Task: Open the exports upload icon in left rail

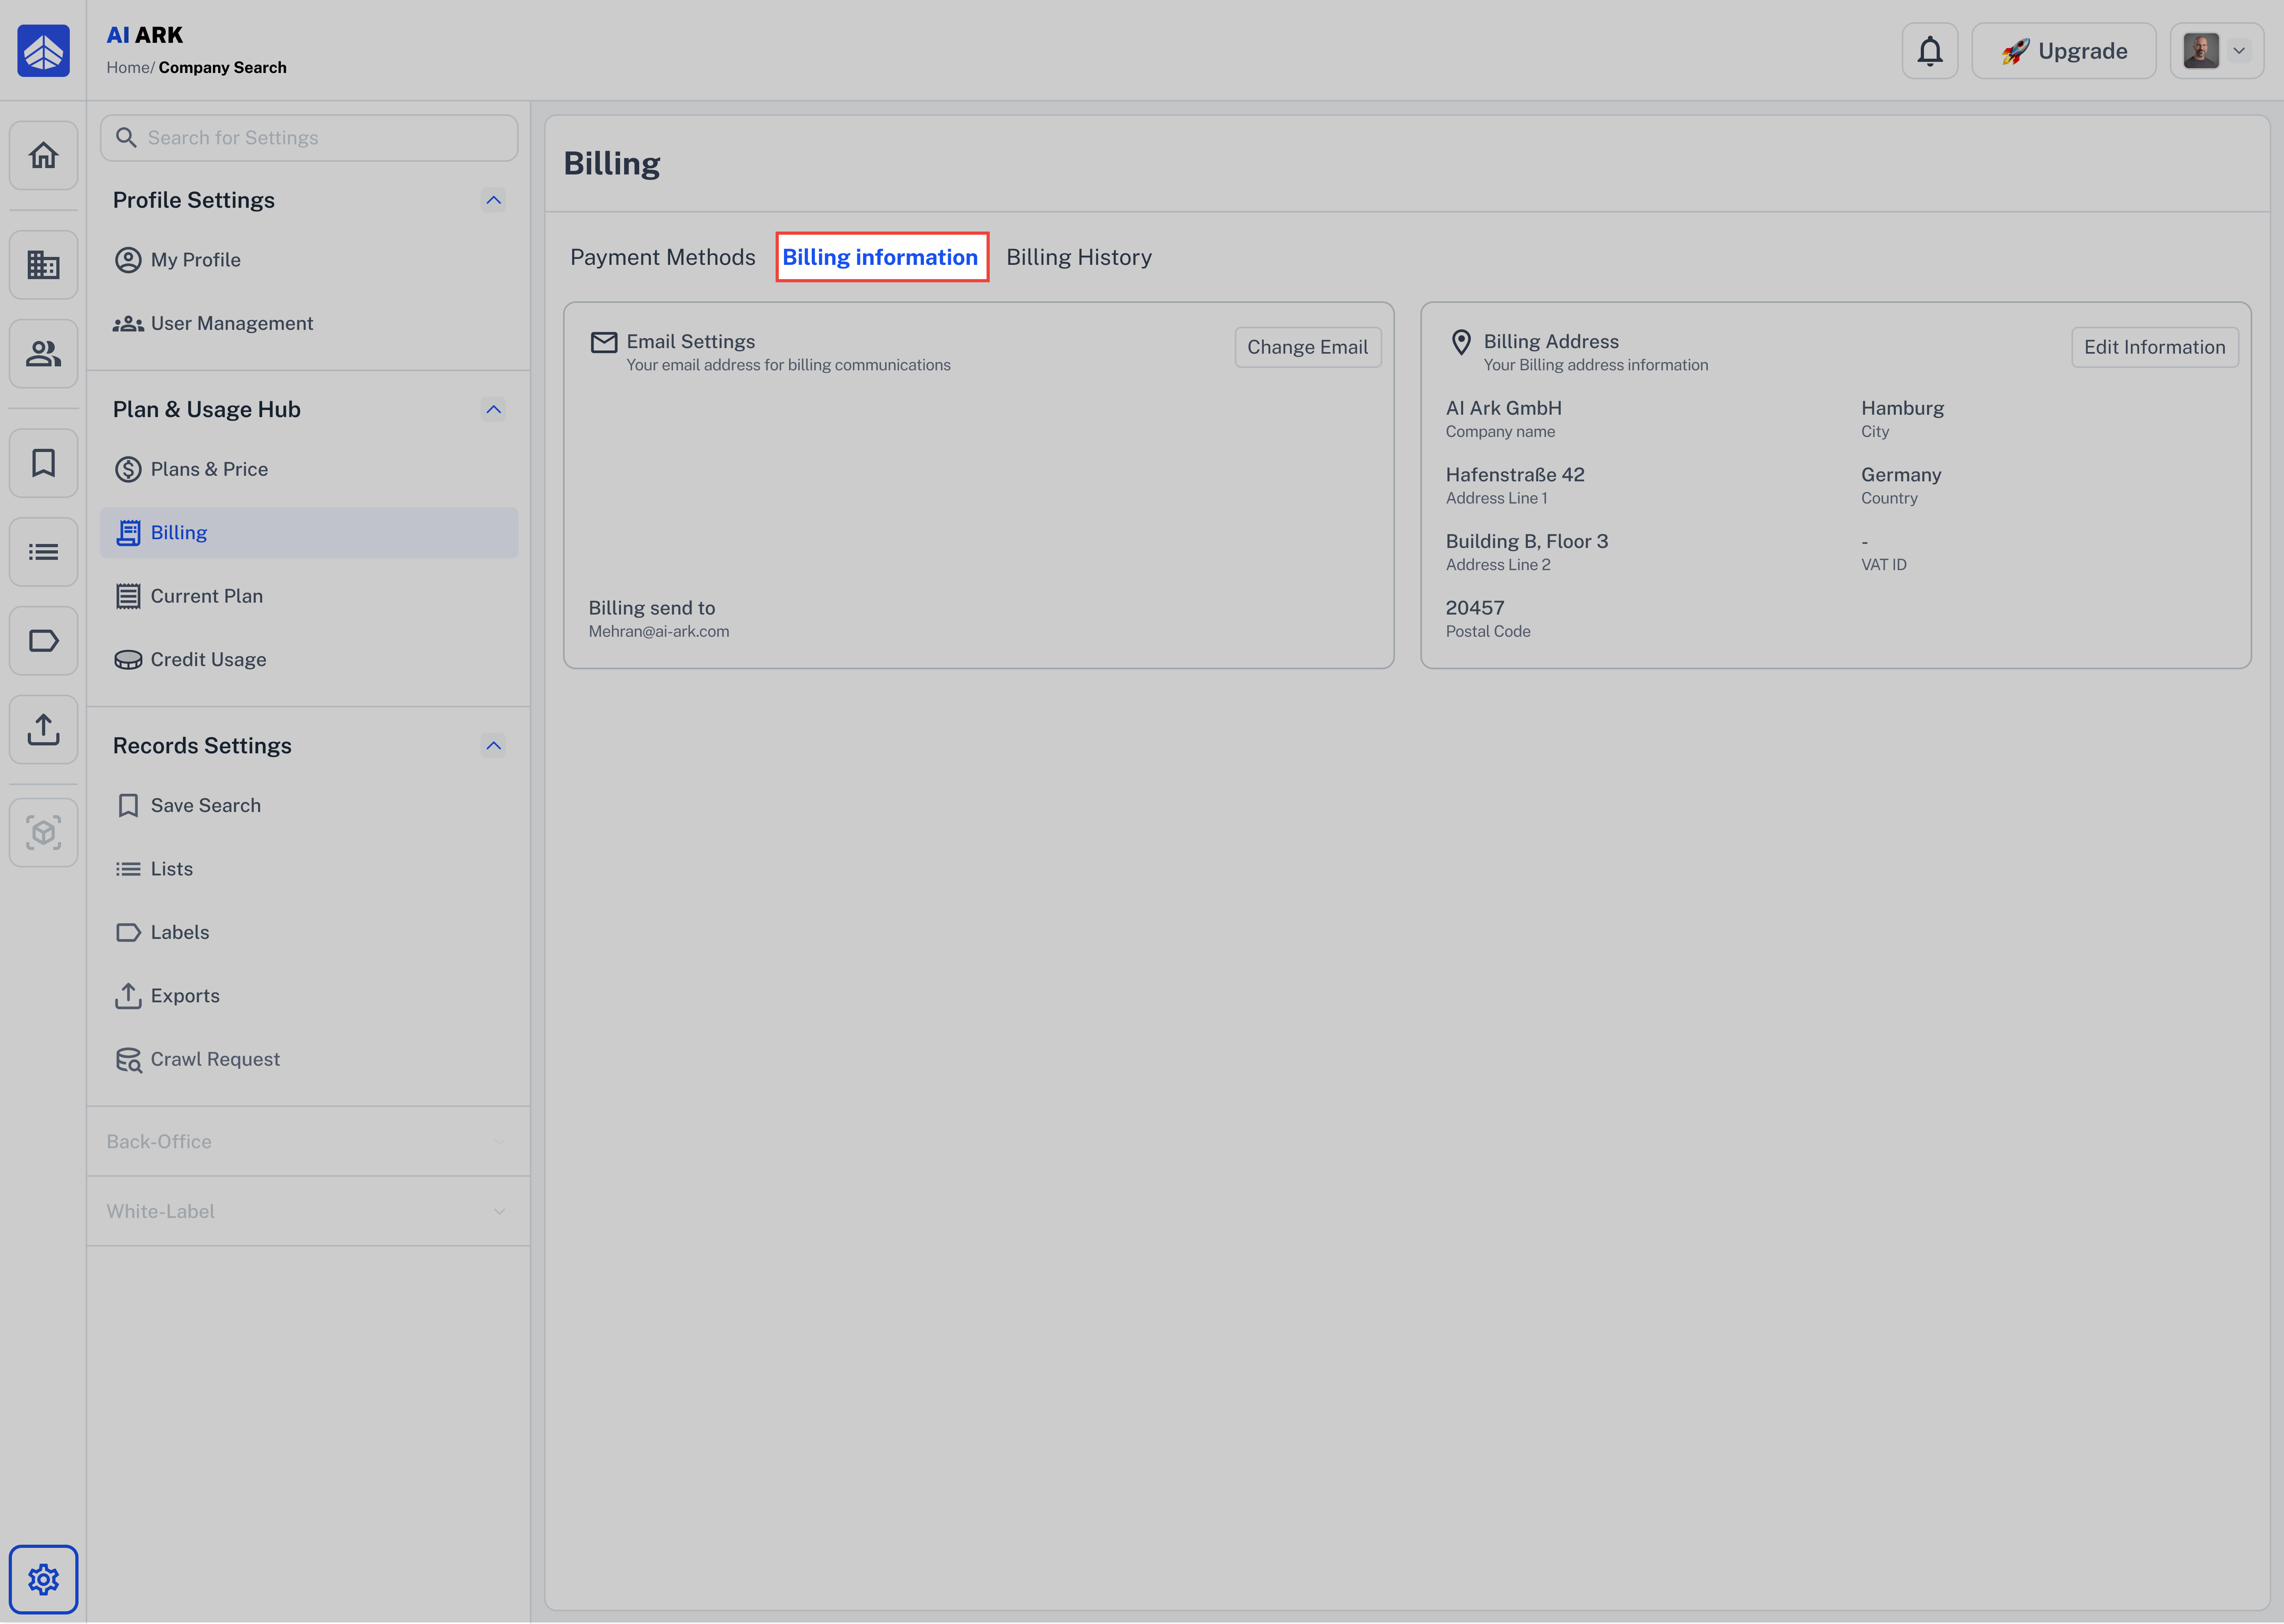Action: pyautogui.click(x=43, y=729)
